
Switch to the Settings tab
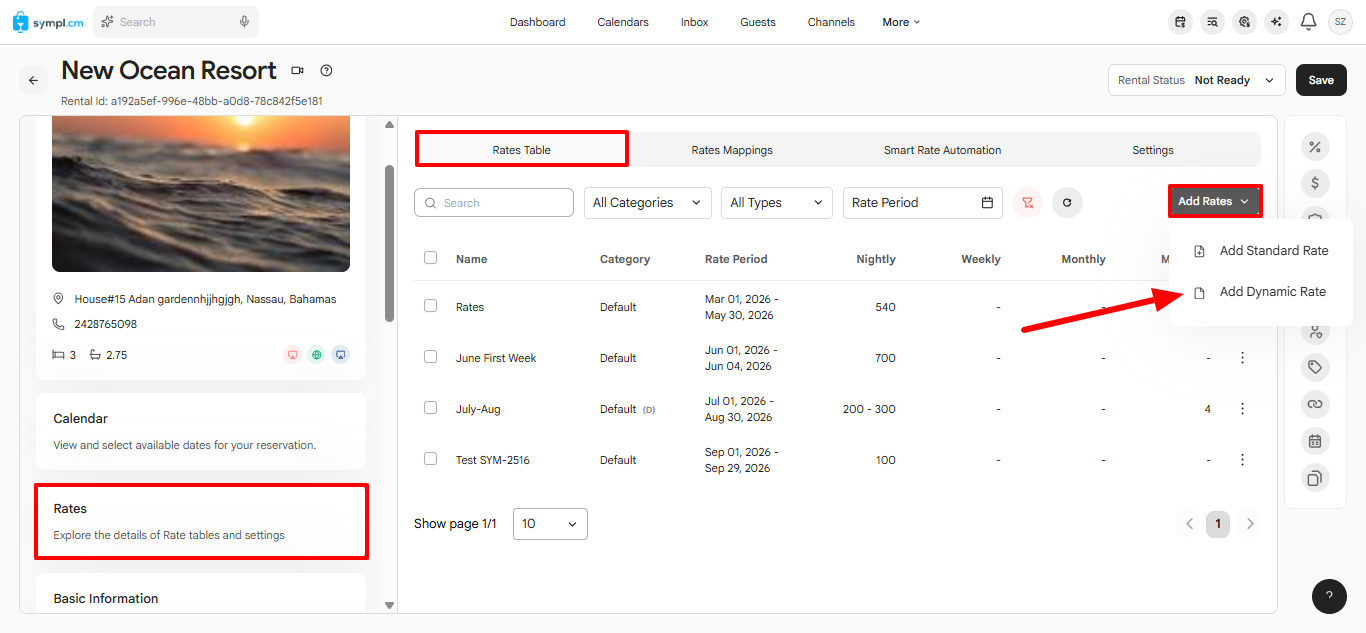pyautogui.click(x=1153, y=150)
